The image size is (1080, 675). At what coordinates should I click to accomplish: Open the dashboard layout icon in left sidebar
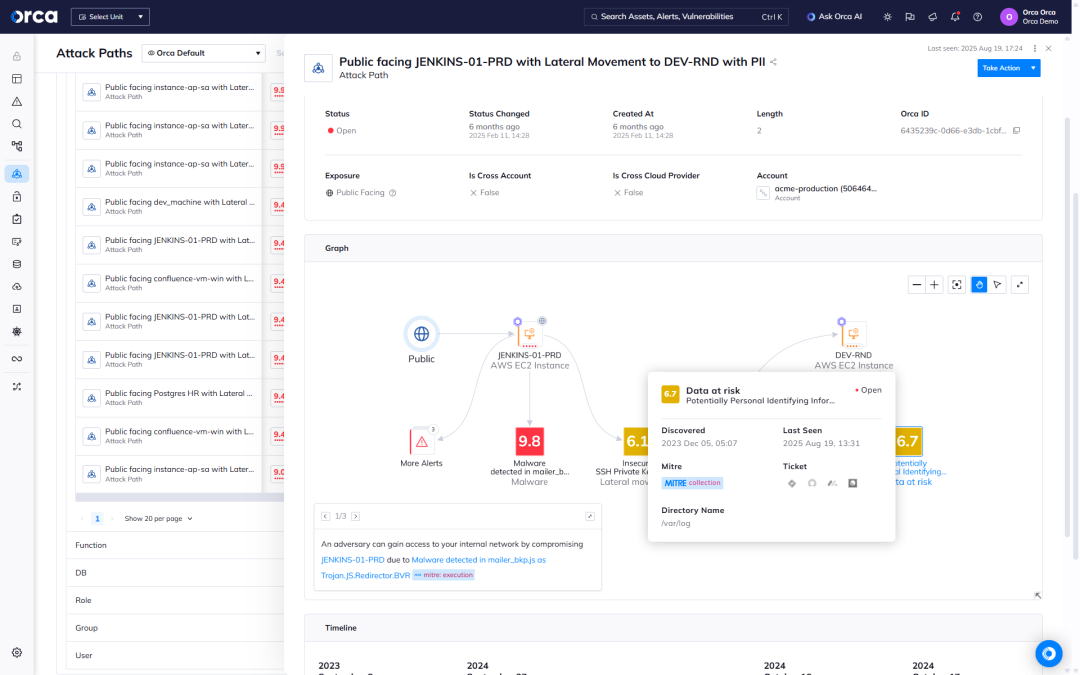click(x=17, y=79)
